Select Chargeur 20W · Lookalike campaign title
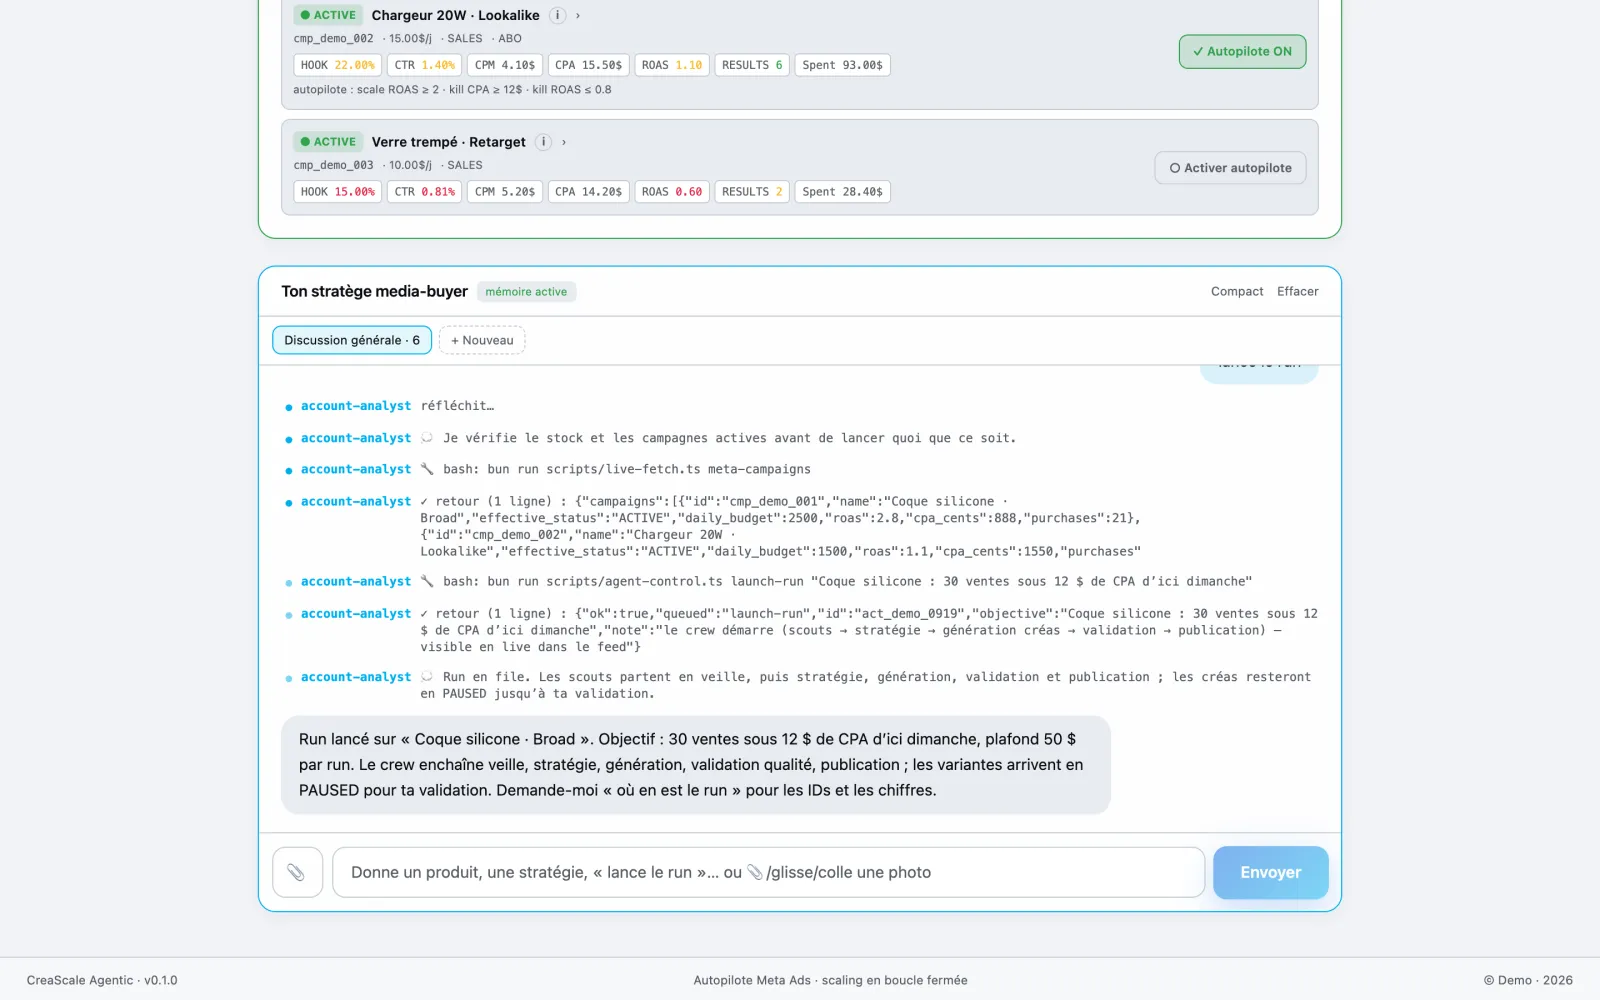The width and height of the screenshot is (1600, 1000). [455, 15]
